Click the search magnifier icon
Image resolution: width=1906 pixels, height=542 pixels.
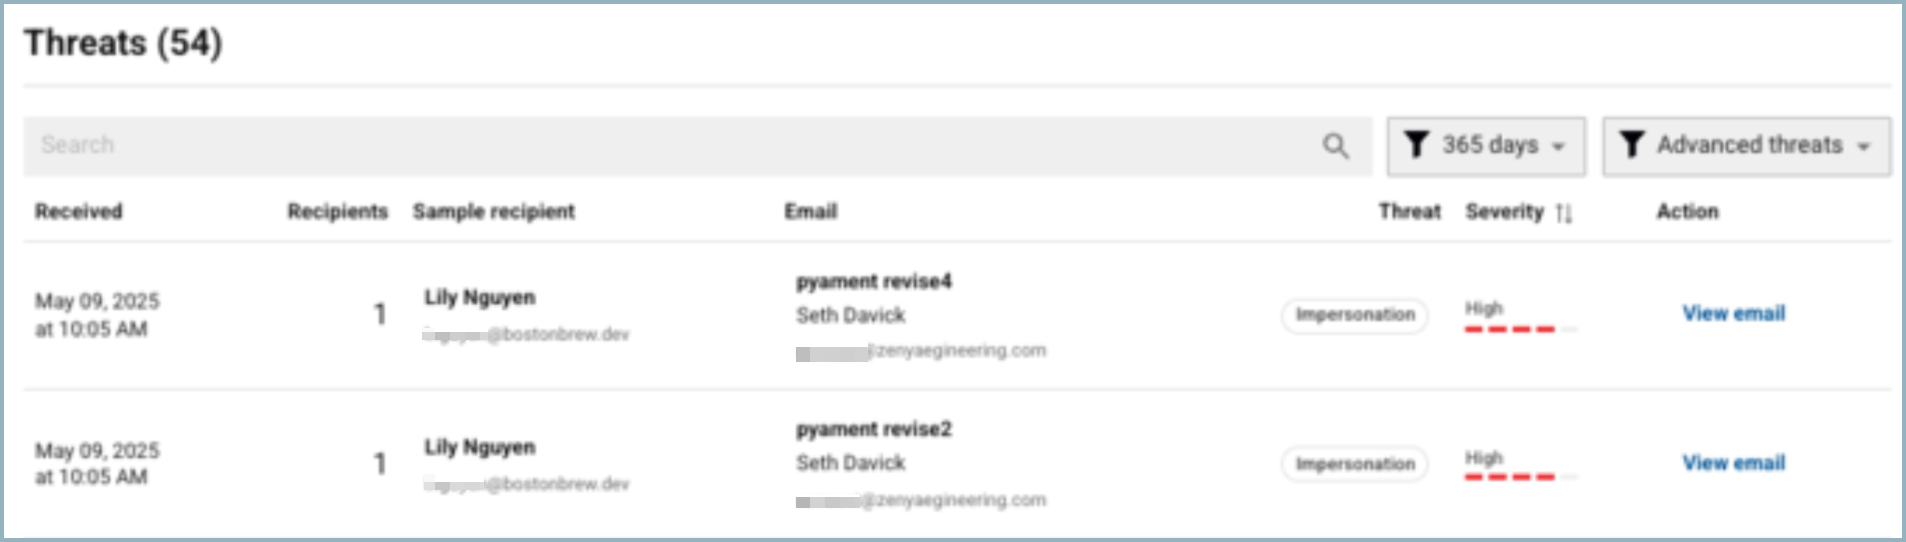click(x=1335, y=146)
